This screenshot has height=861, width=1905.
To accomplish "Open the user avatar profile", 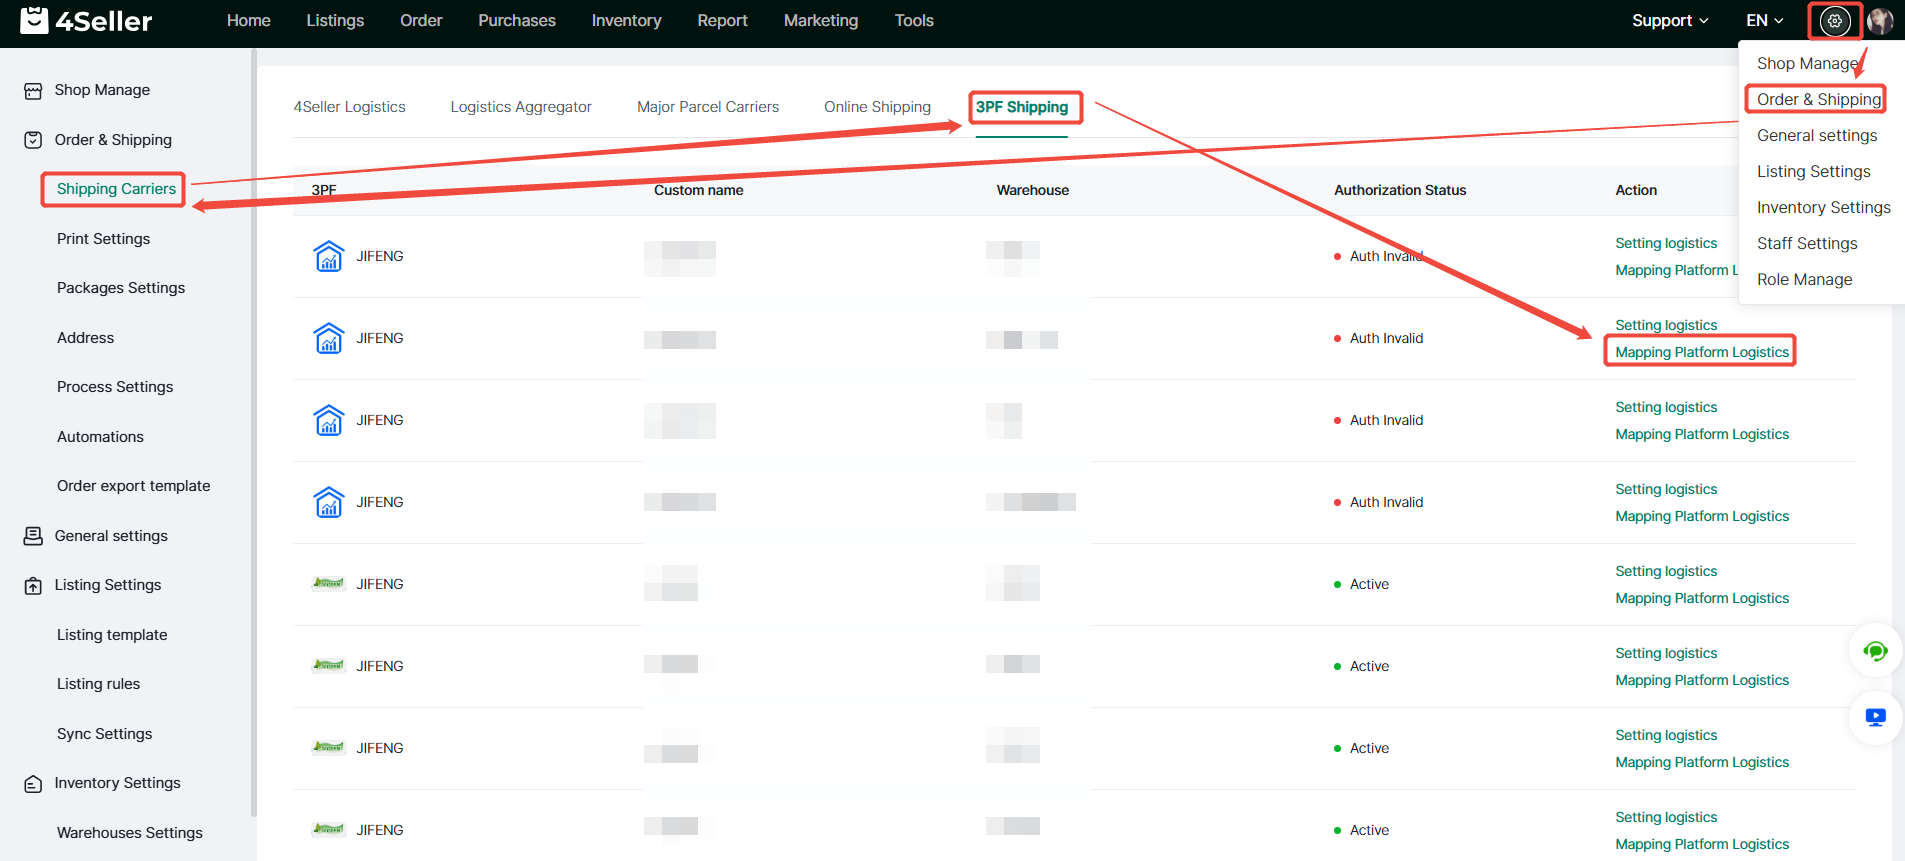I will tap(1880, 21).
